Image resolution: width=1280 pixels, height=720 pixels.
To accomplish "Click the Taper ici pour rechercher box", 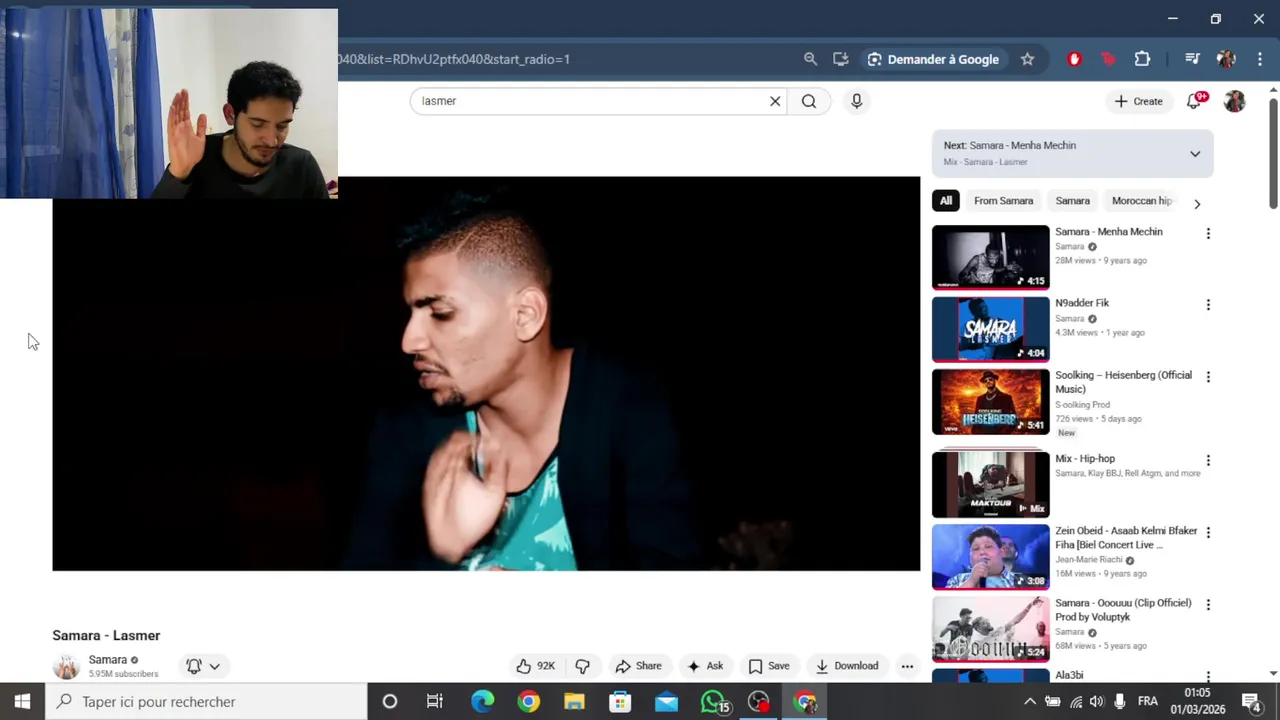I will pos(206,702).
